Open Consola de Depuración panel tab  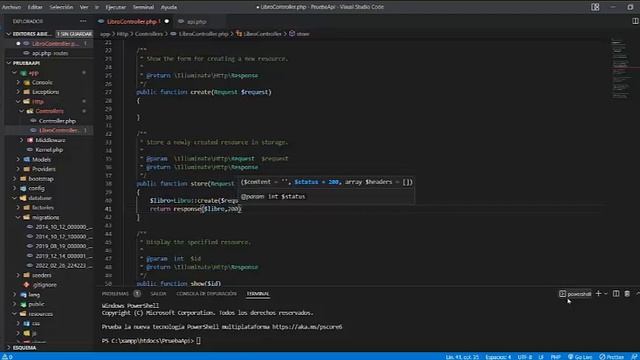pyautogui.click(x=206, y=294)
